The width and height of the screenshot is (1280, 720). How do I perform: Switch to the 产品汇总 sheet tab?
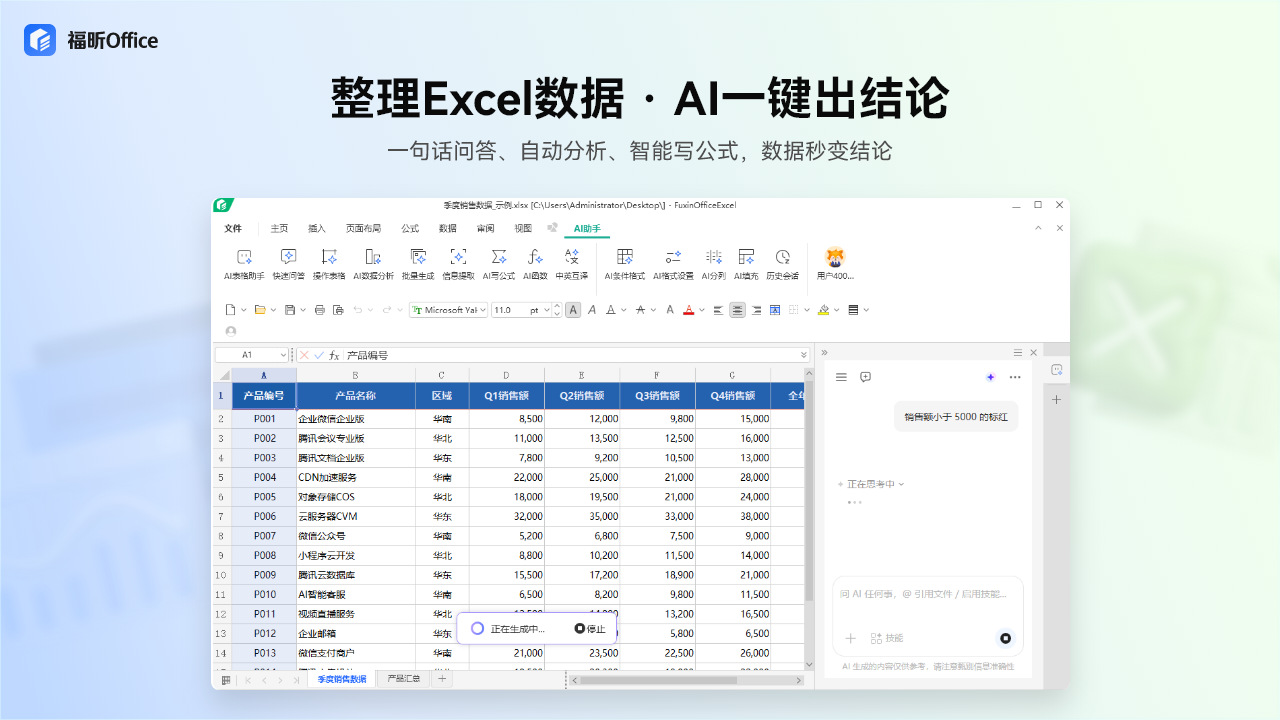pos(404,679)
